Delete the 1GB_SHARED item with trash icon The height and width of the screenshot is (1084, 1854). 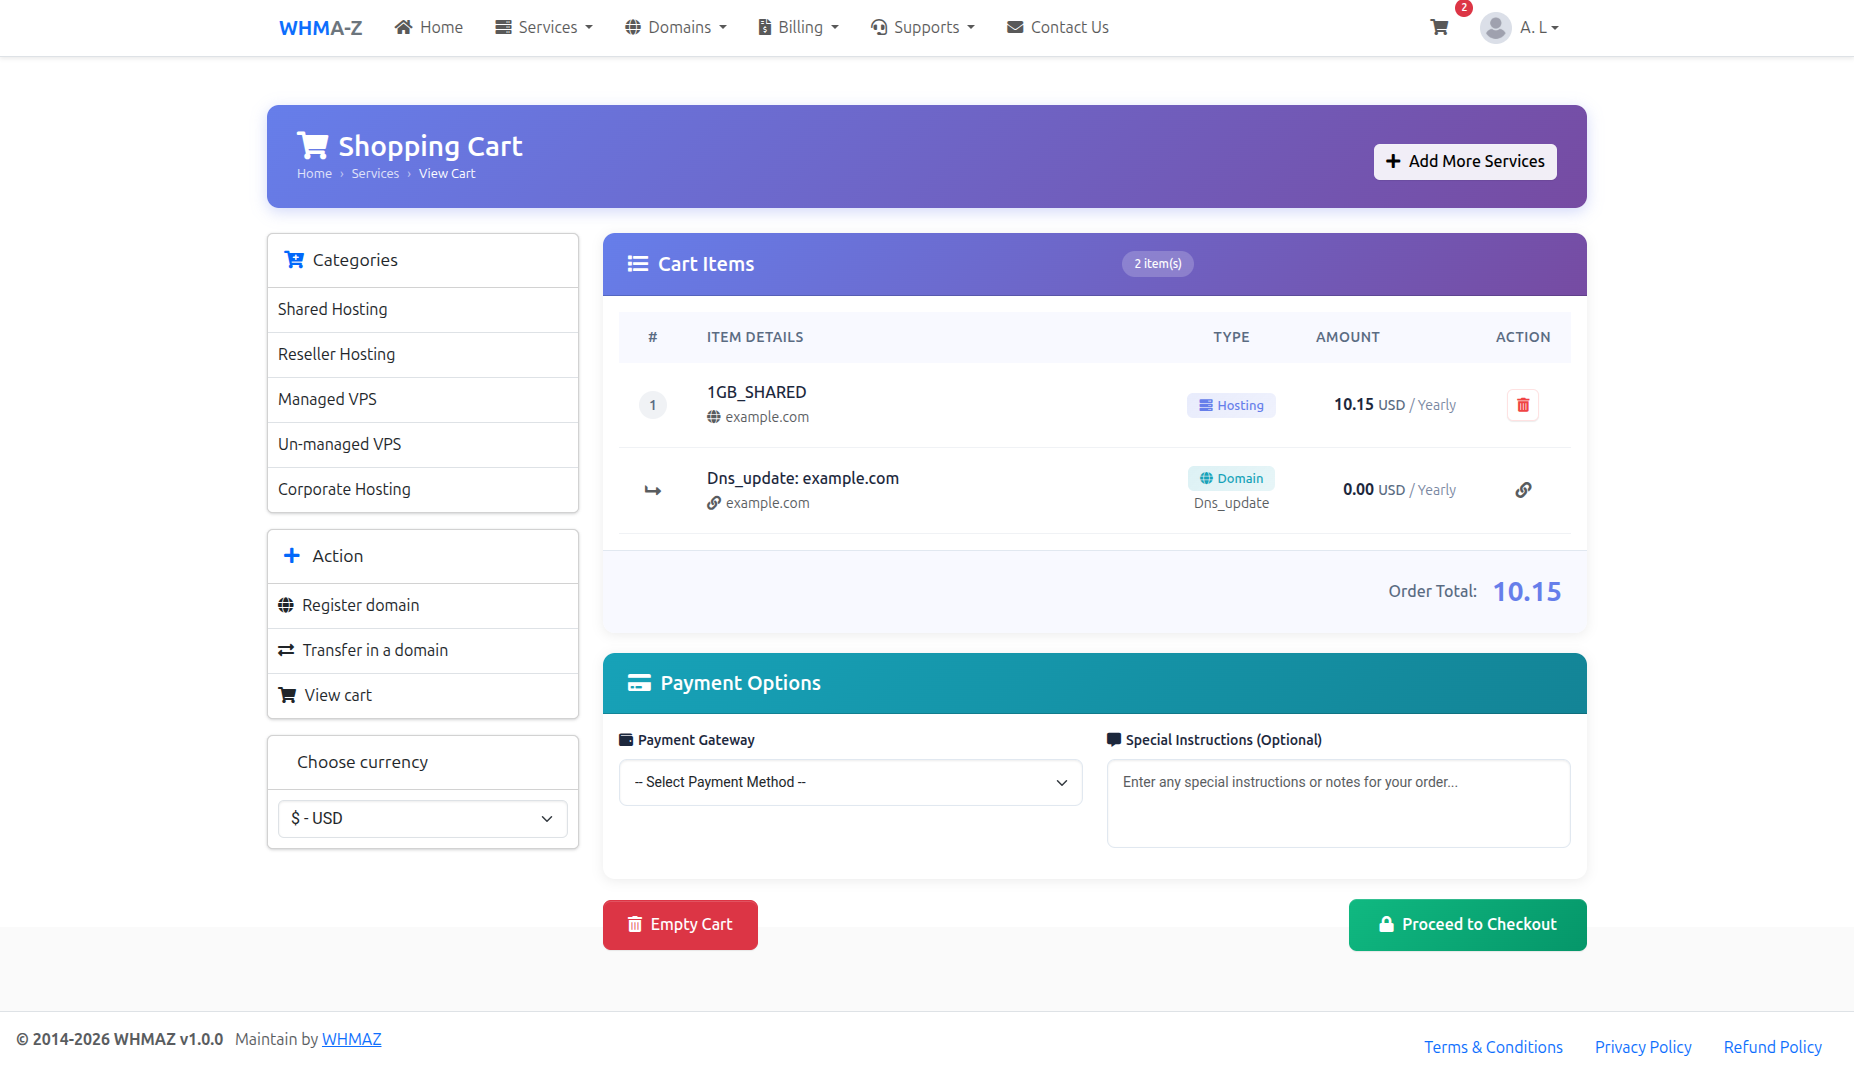coord(1522,405)
